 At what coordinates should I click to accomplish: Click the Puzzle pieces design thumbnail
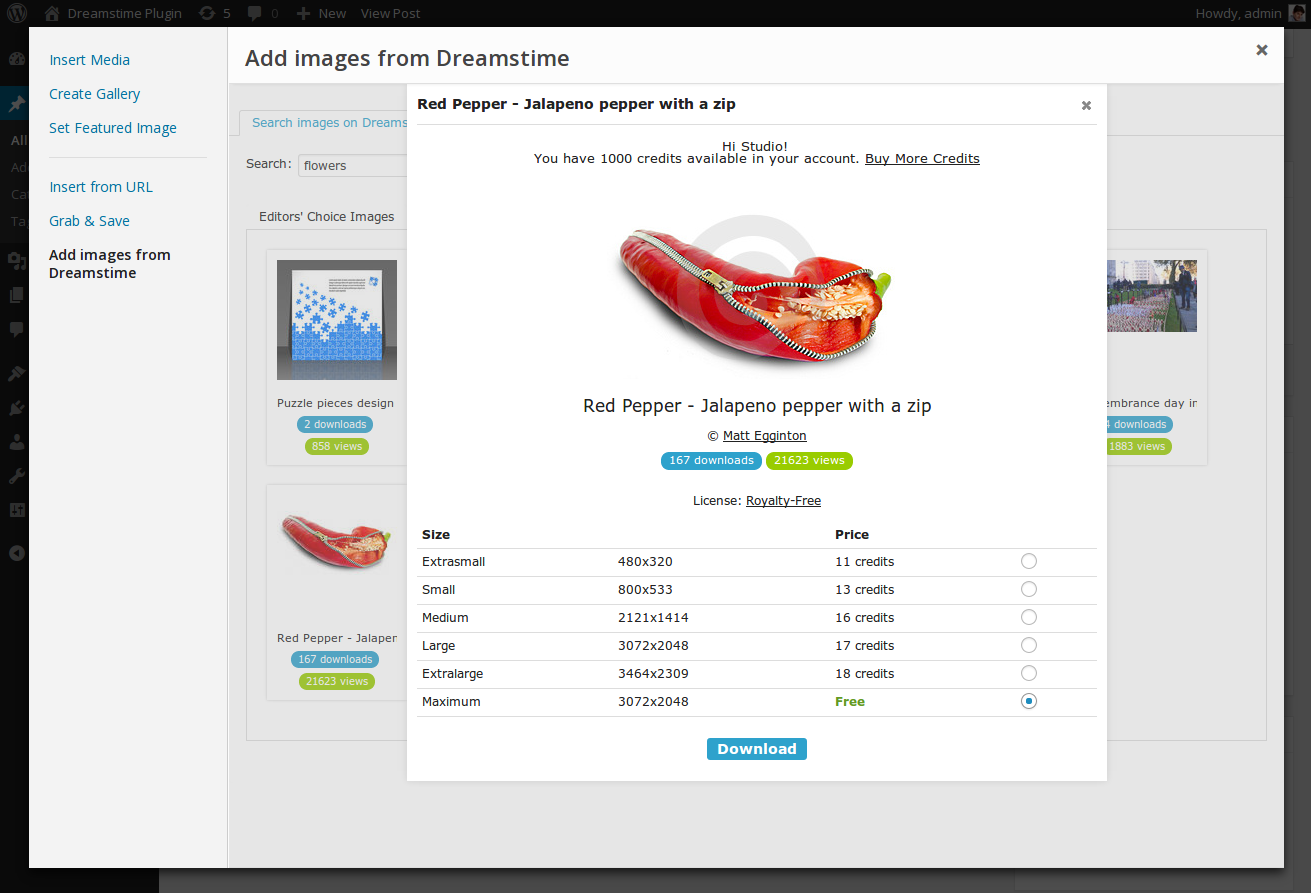337,320
